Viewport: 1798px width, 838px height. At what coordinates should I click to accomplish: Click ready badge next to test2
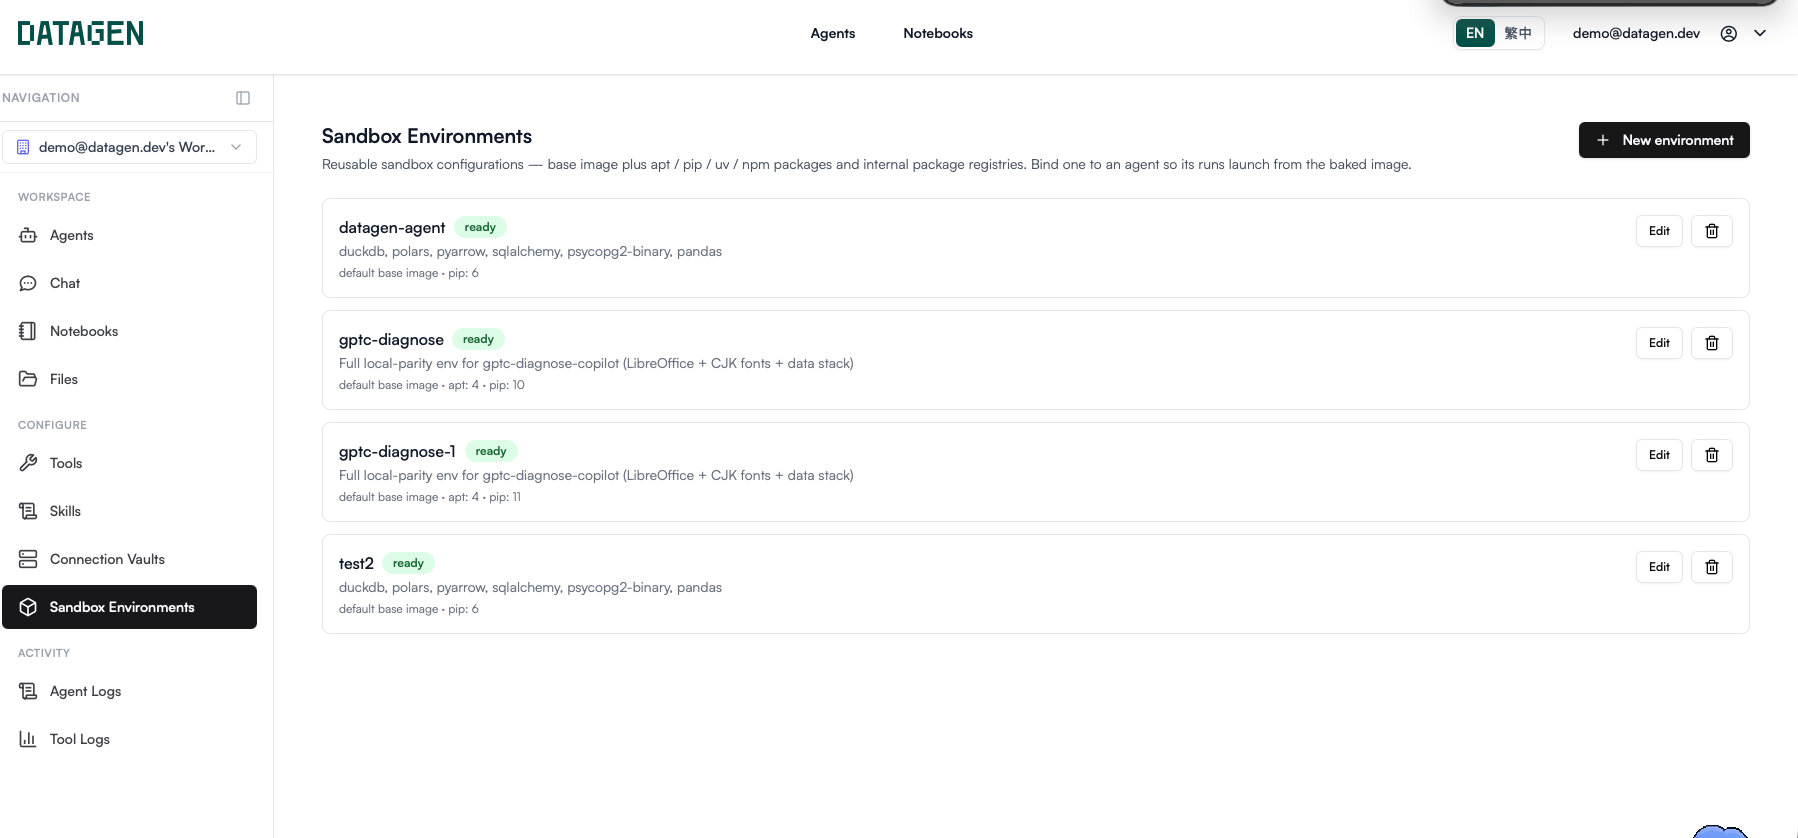(408, 563)
